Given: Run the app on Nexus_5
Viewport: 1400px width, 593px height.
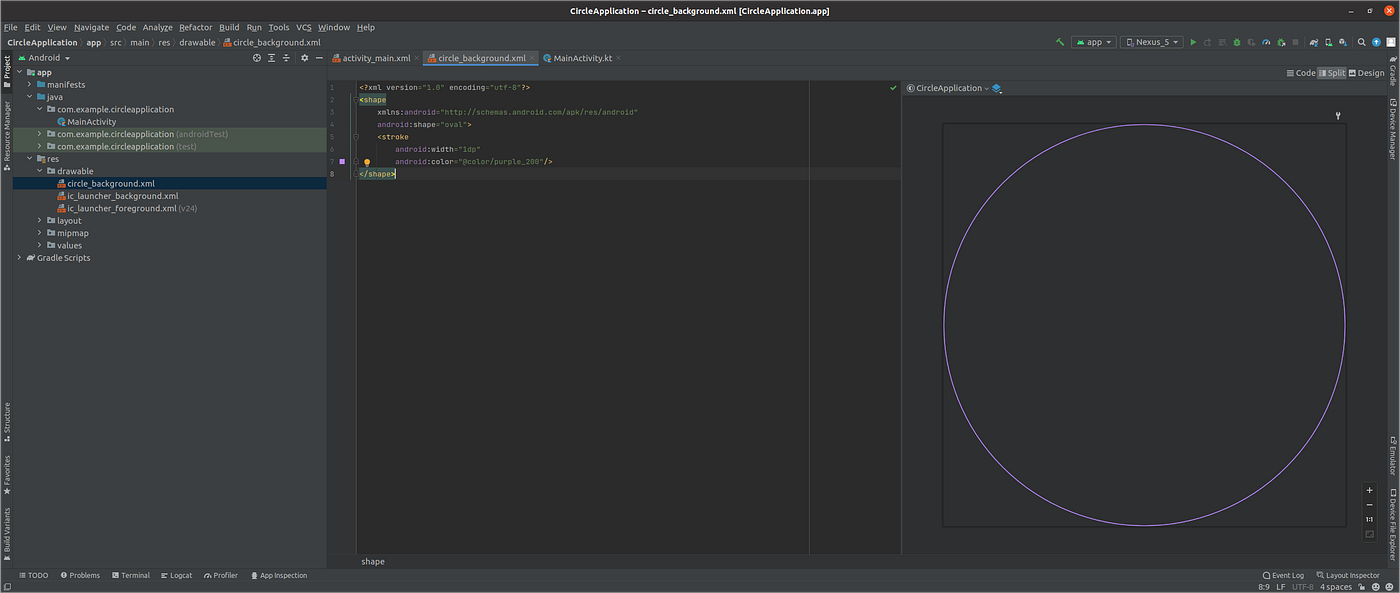Looking at the screenshot, I should 1193,41.
